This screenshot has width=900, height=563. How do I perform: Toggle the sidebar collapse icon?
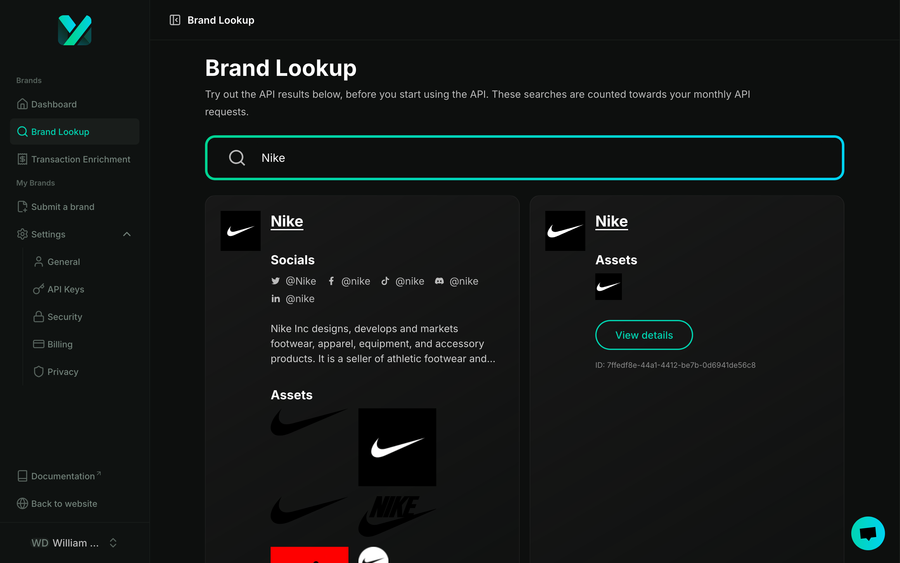175,20
